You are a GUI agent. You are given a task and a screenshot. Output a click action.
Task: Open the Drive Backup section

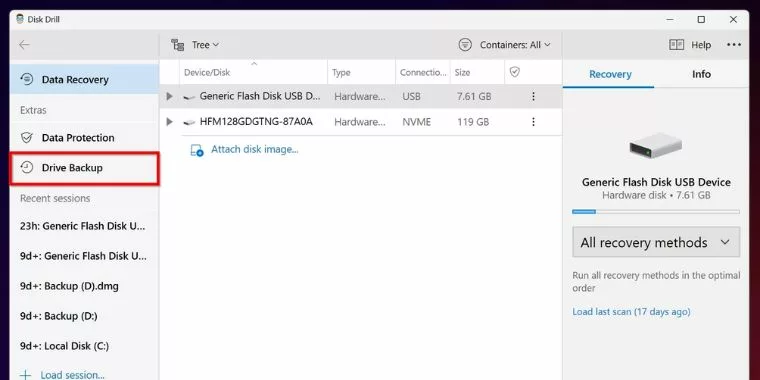click(84, 168)
